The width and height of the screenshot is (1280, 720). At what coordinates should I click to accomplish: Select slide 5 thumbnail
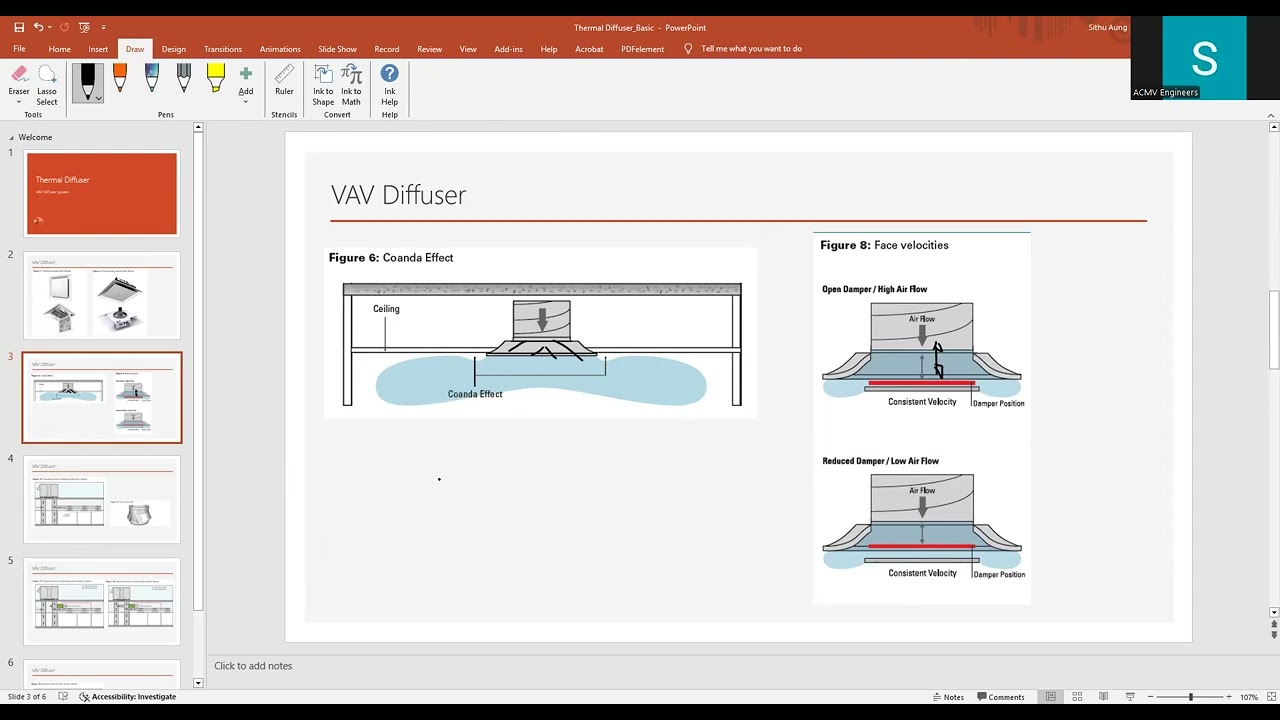coord(102,602)
